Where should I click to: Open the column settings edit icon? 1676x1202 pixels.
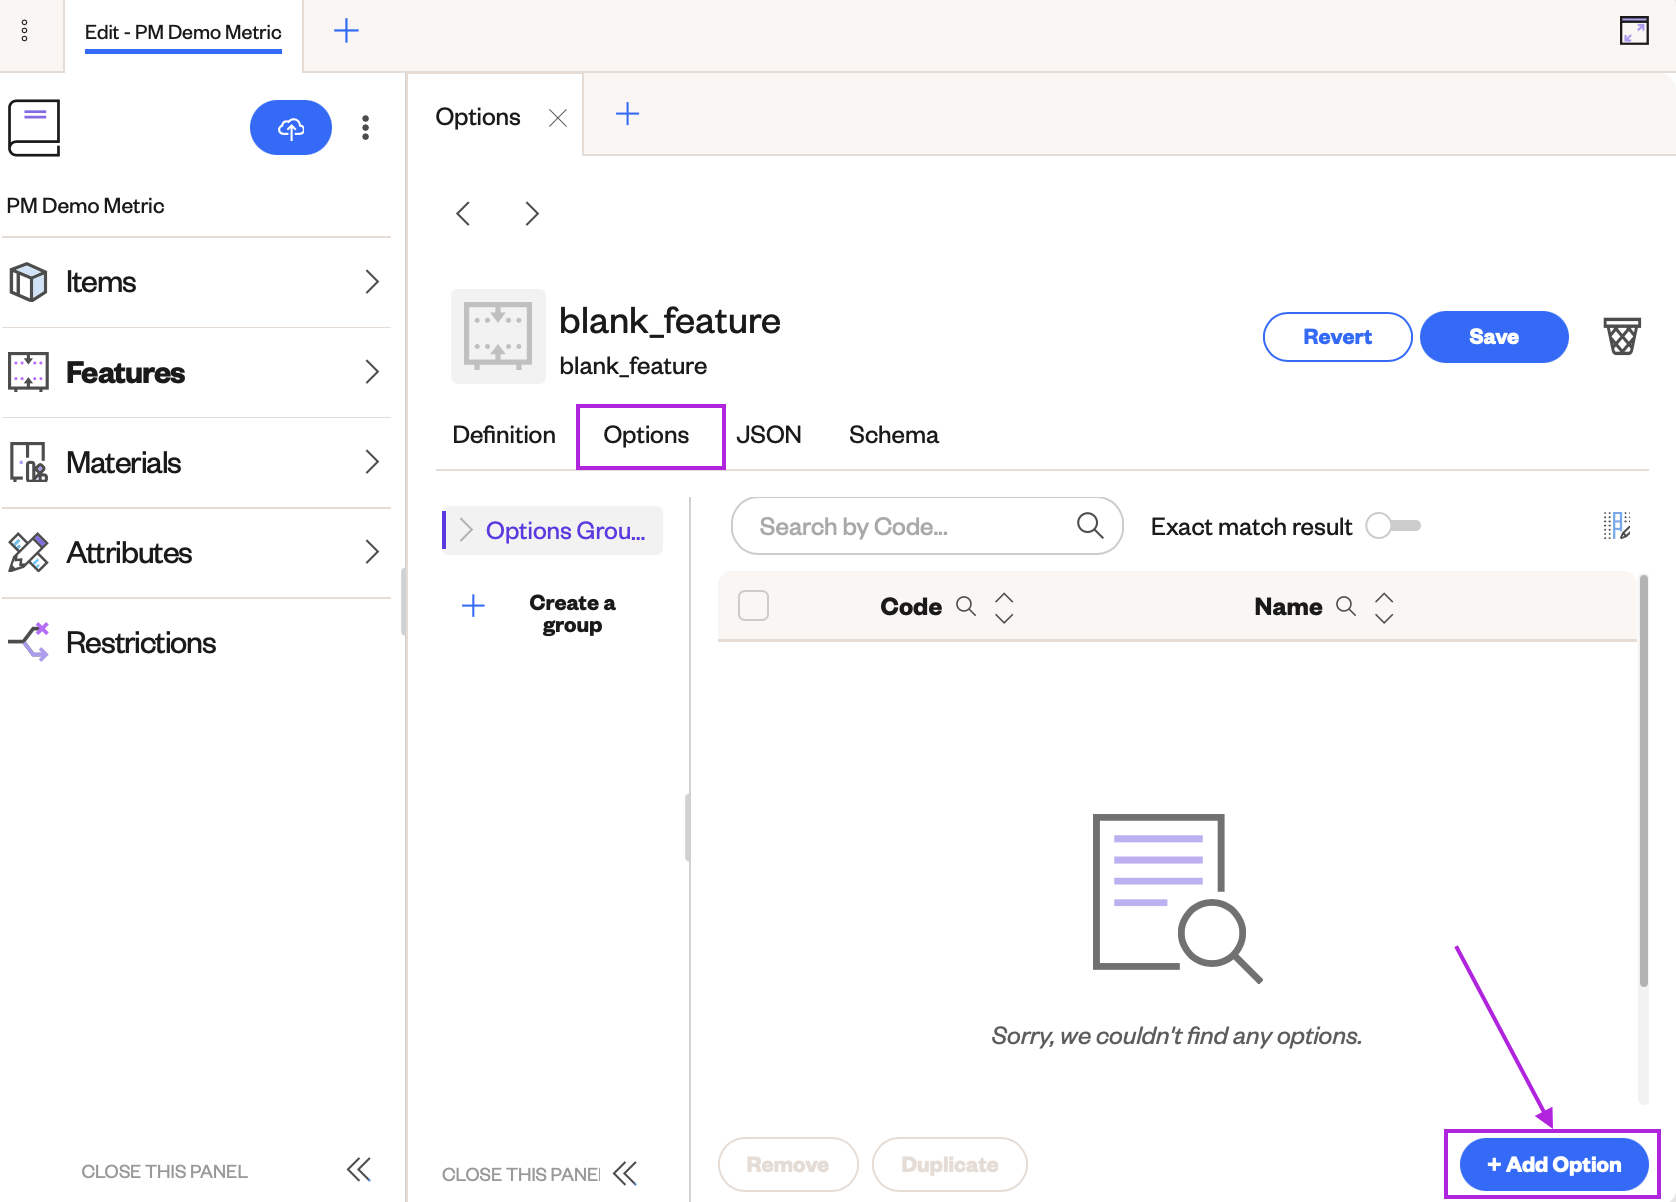1617,525
